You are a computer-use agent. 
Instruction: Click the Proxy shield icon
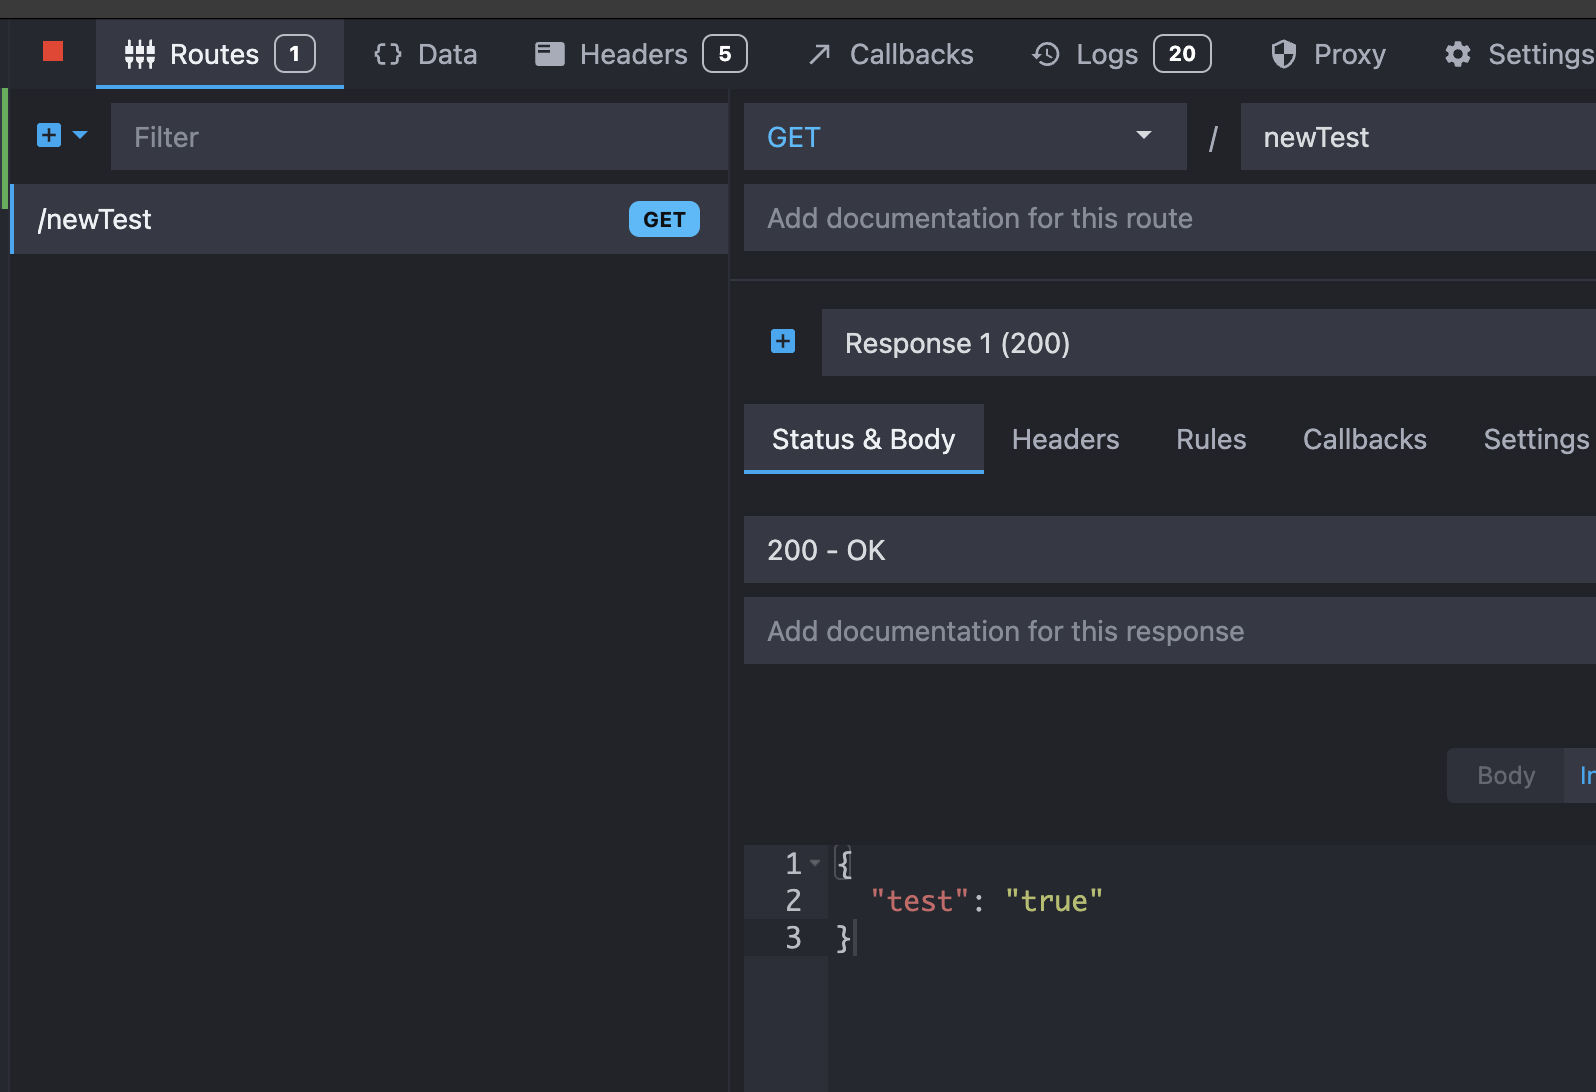tap(1284, 54)
